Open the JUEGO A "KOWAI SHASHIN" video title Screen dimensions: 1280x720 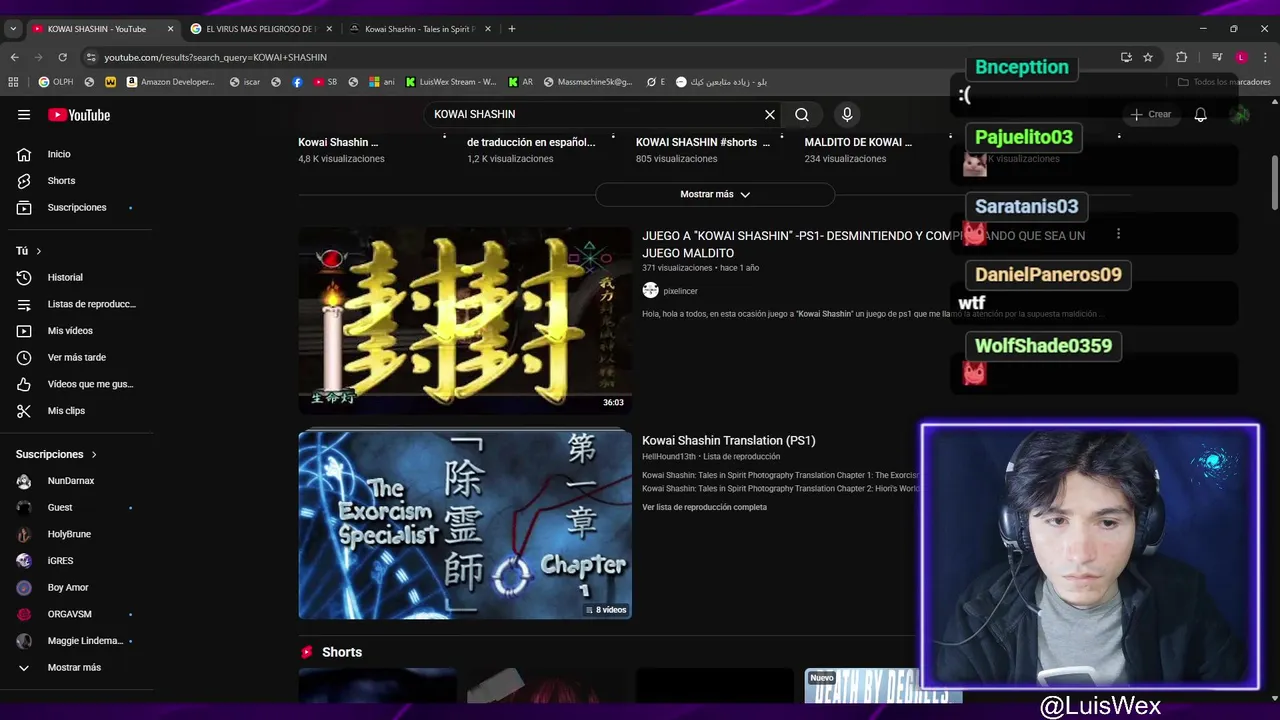pos(863,244)
